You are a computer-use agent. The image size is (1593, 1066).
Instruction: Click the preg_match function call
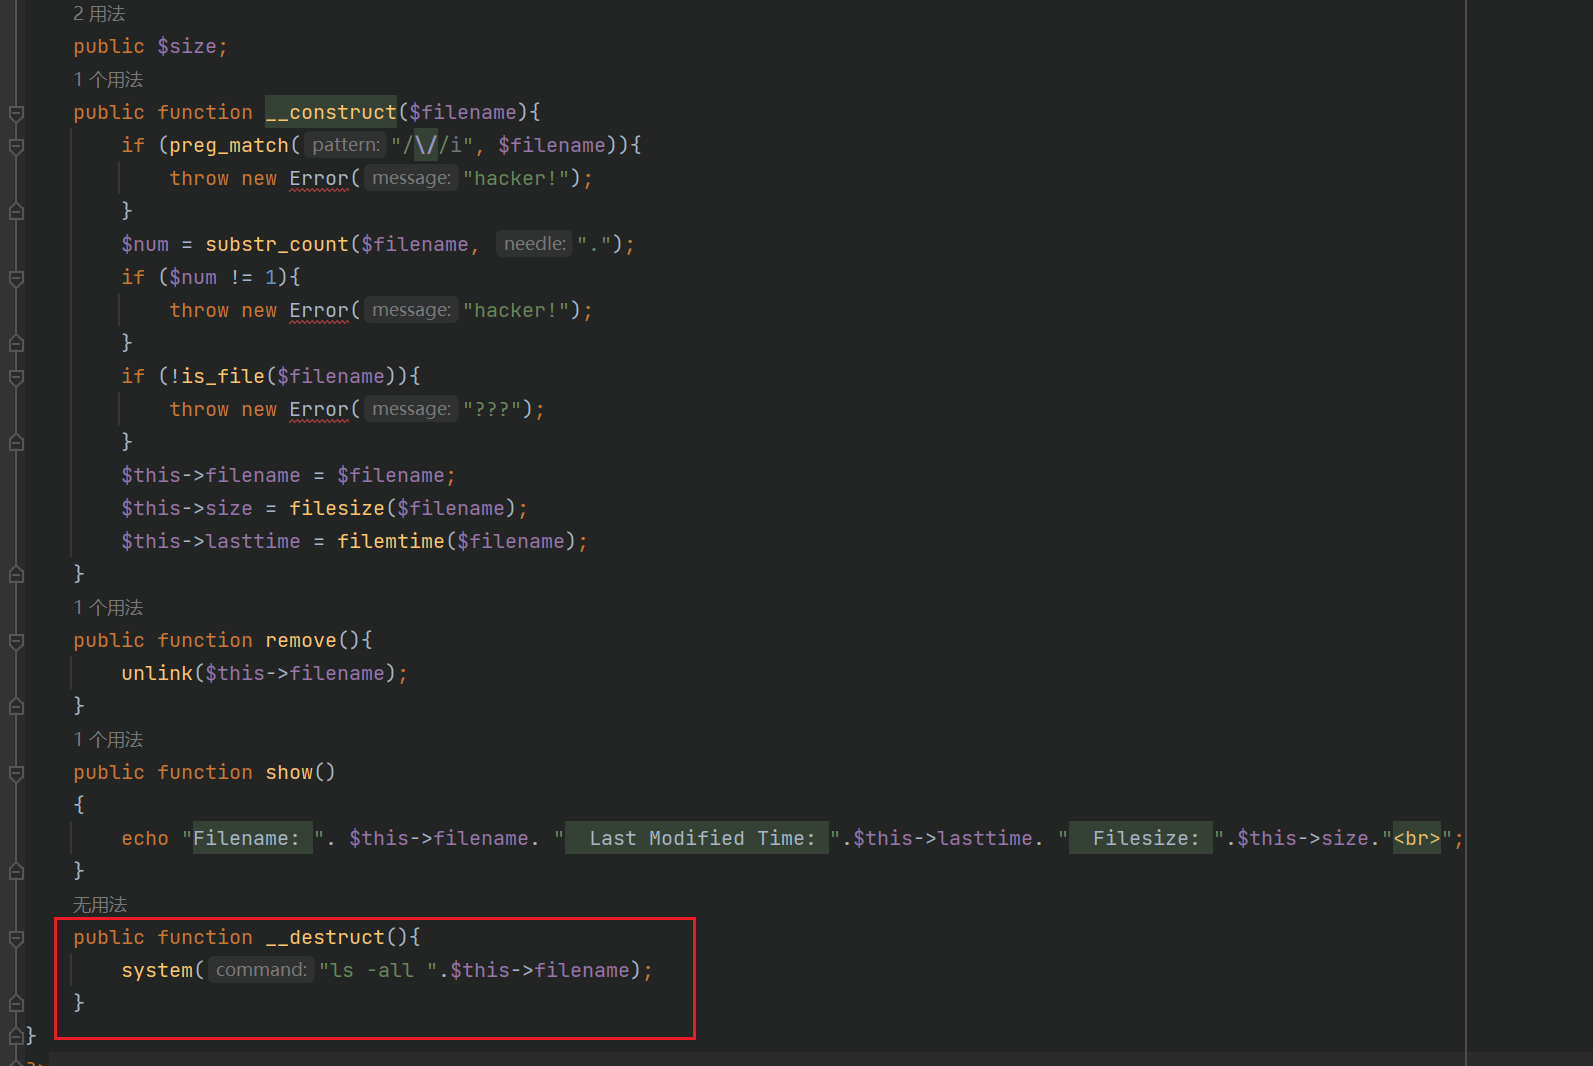(229, 146)
